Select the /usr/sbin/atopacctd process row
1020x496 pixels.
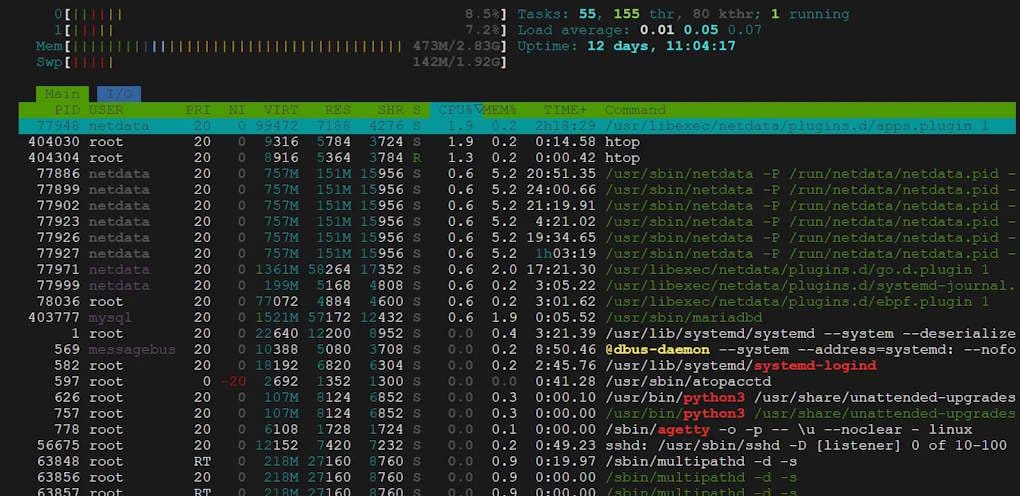pyautogui.click(x=517, y=381)
